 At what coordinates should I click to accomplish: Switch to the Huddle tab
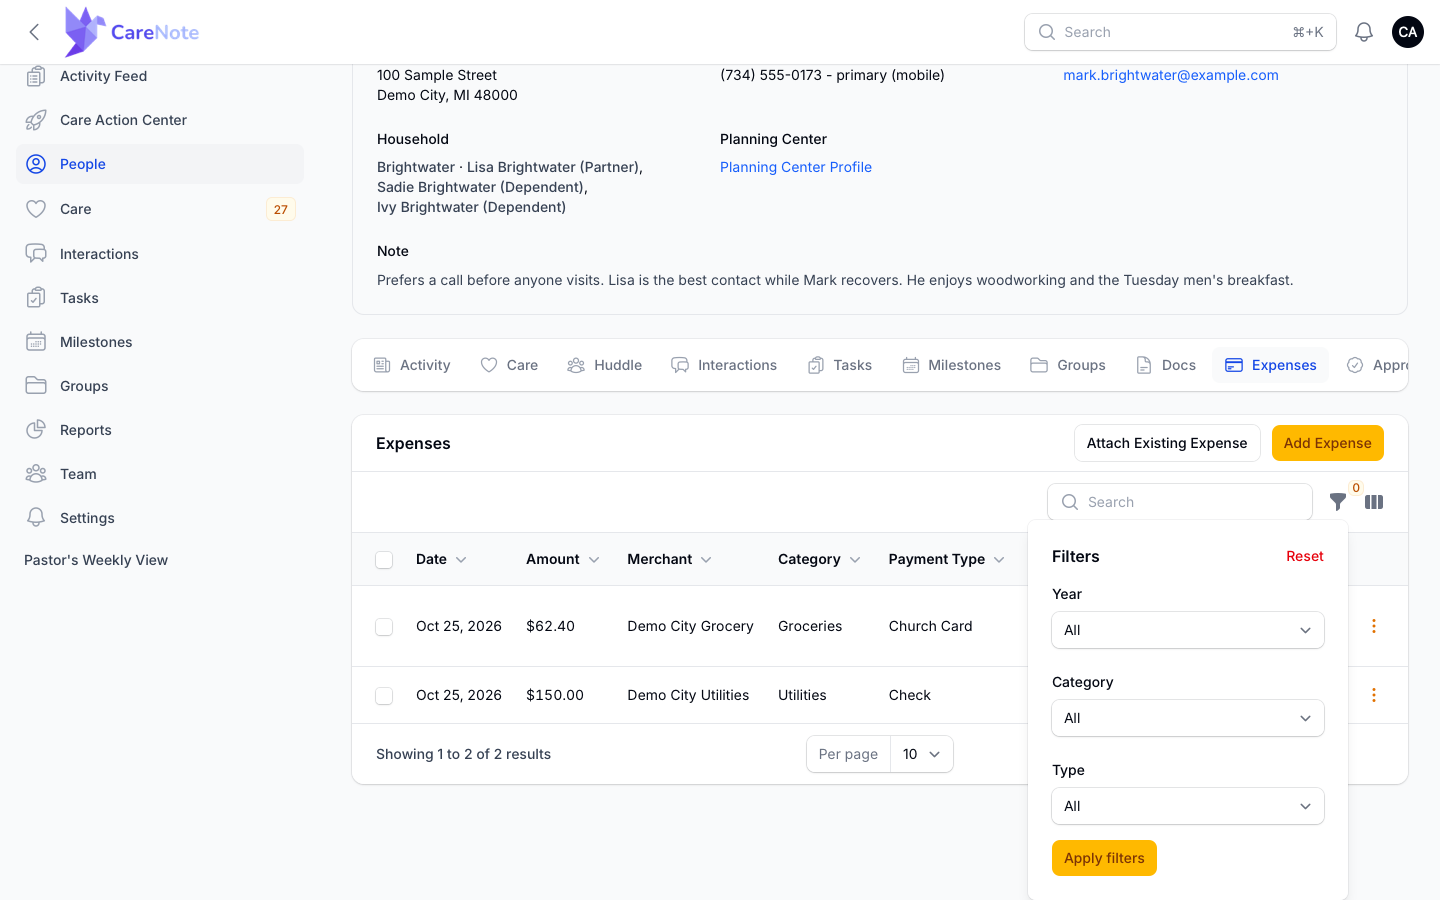[x=605, y=365]
